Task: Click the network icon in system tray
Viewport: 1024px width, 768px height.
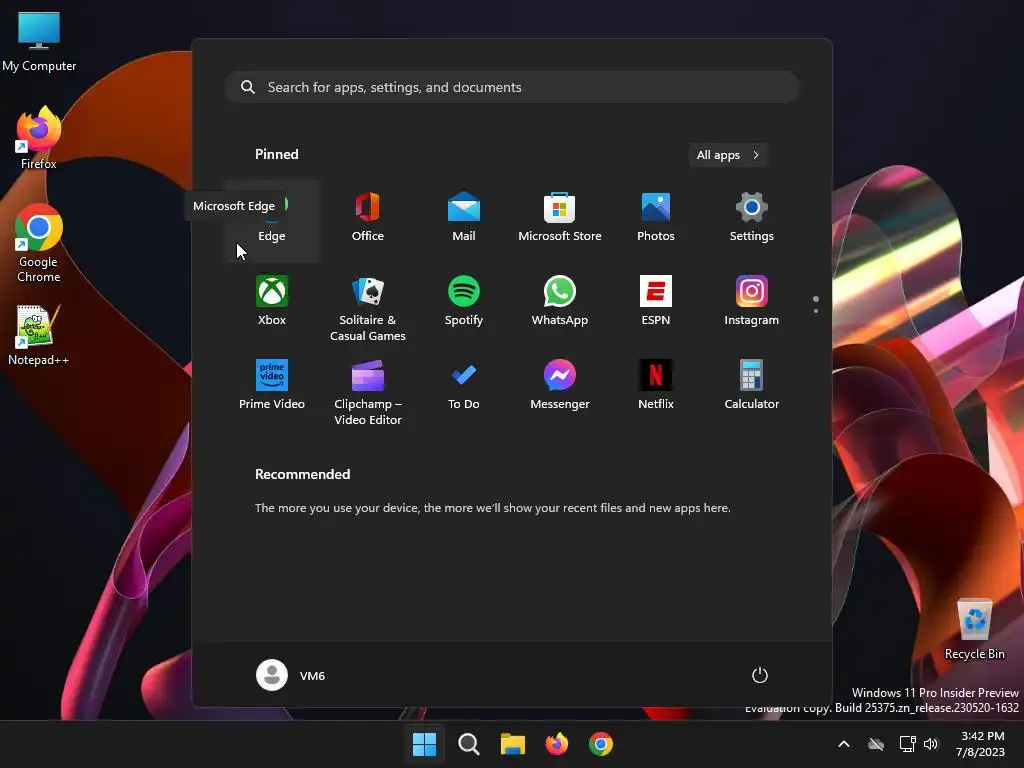Action: 907,744
